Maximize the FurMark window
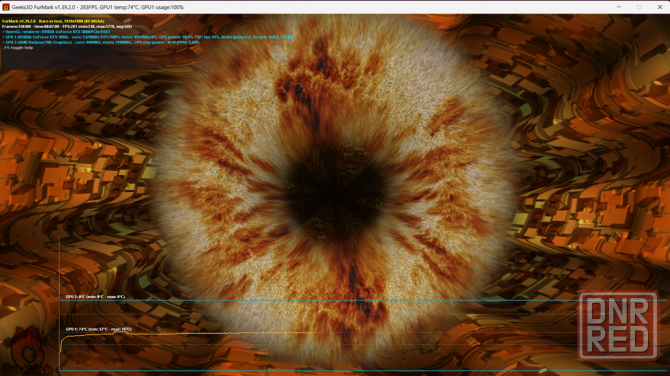This screenshot has width=670, height=376. pos(639,7)
